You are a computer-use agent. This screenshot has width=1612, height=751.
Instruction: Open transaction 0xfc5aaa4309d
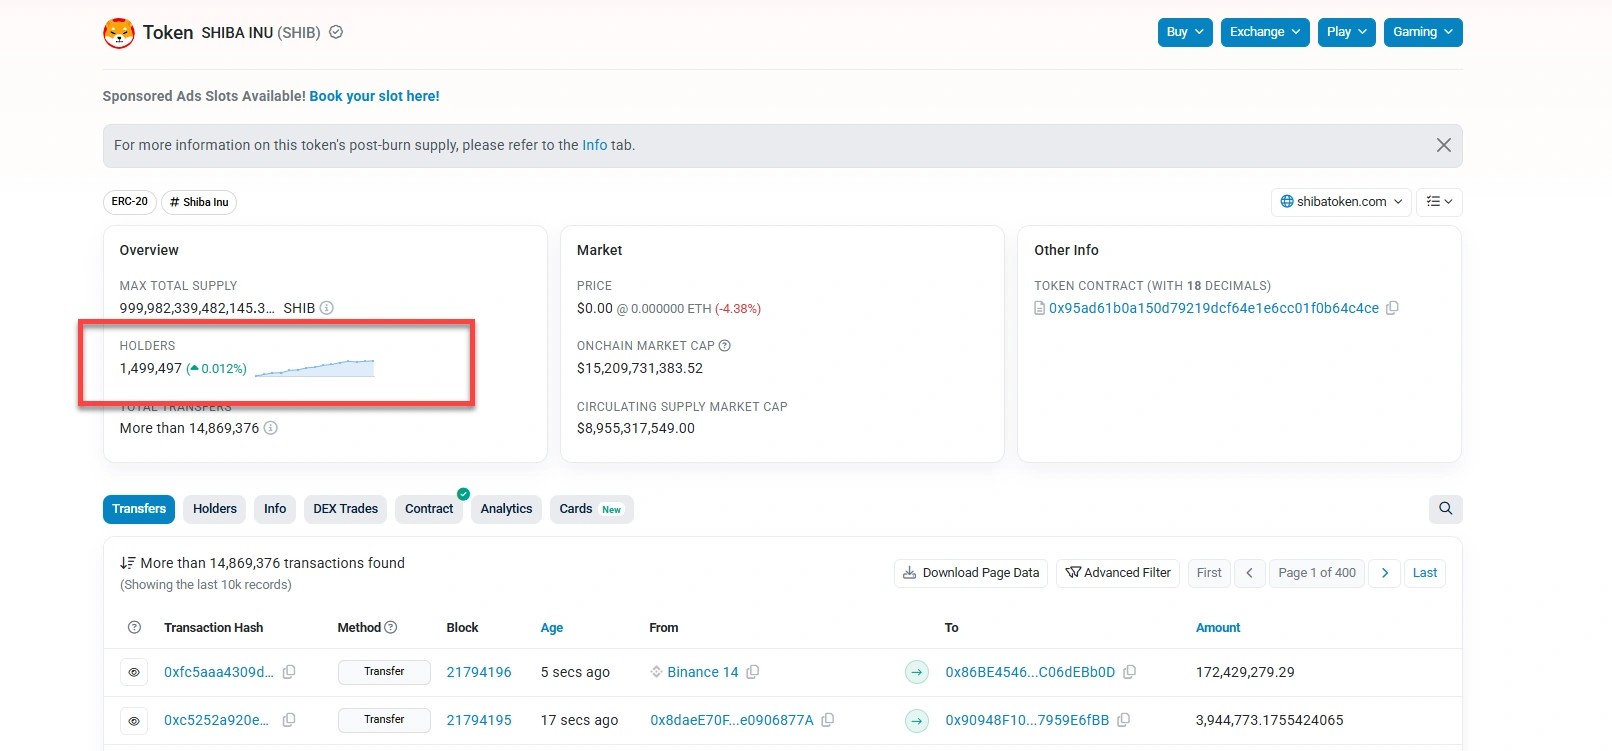[x=219, y=672]
